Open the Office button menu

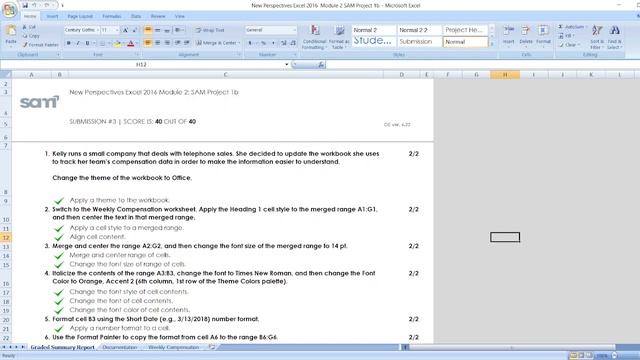9,9
